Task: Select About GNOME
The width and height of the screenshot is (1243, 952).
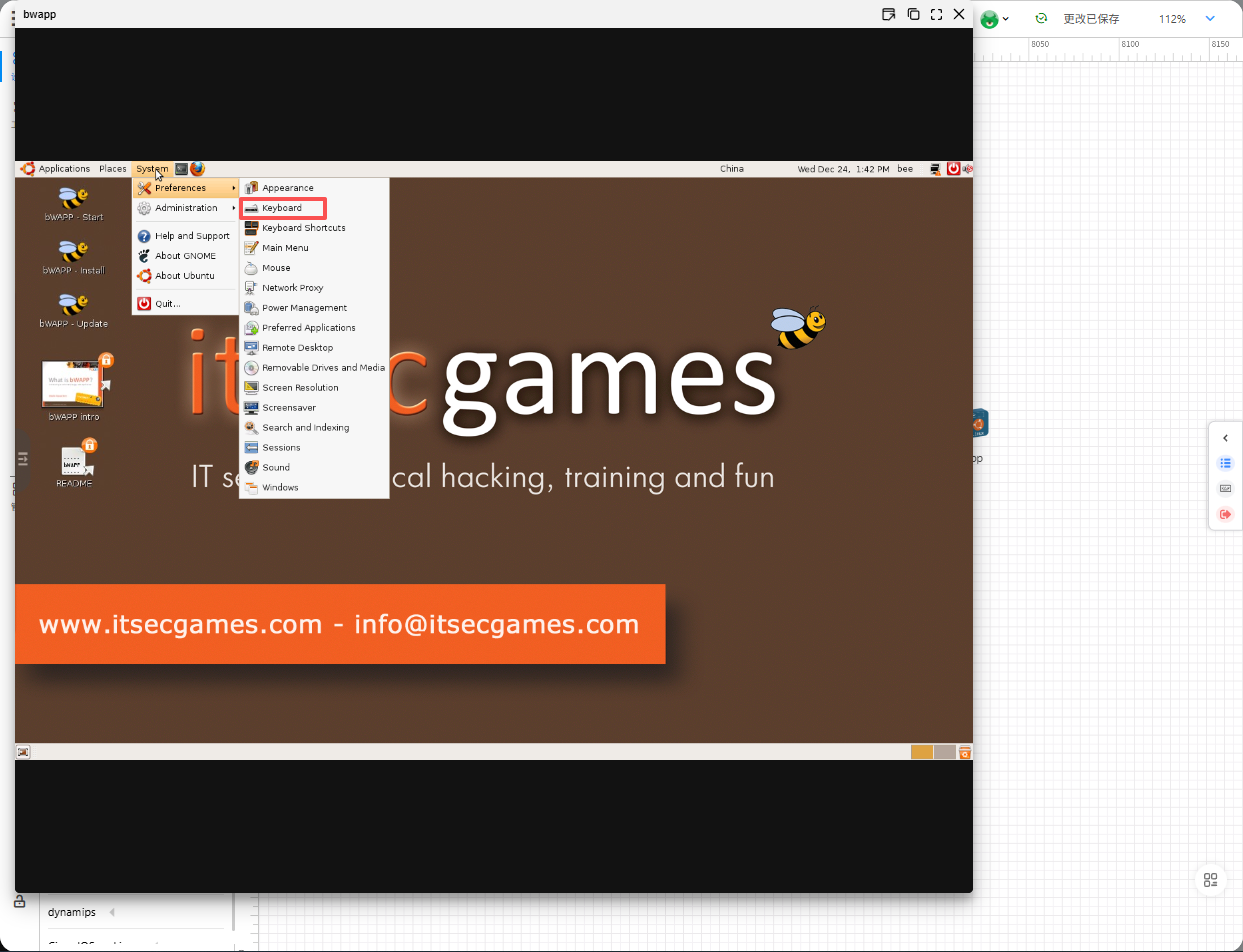Action: (187, 256)
